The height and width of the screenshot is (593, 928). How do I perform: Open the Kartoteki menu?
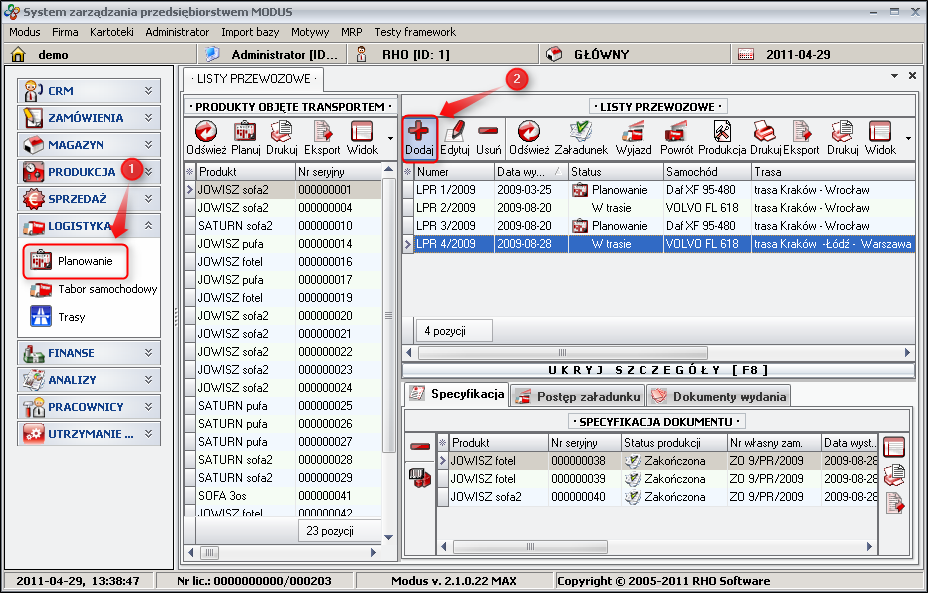[111, 32]
